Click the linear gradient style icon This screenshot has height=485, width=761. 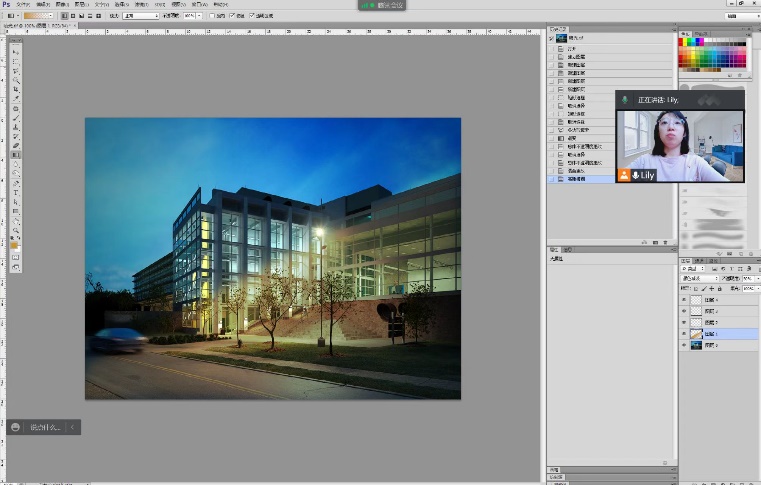pyautogui.click(x=65, y=16)
